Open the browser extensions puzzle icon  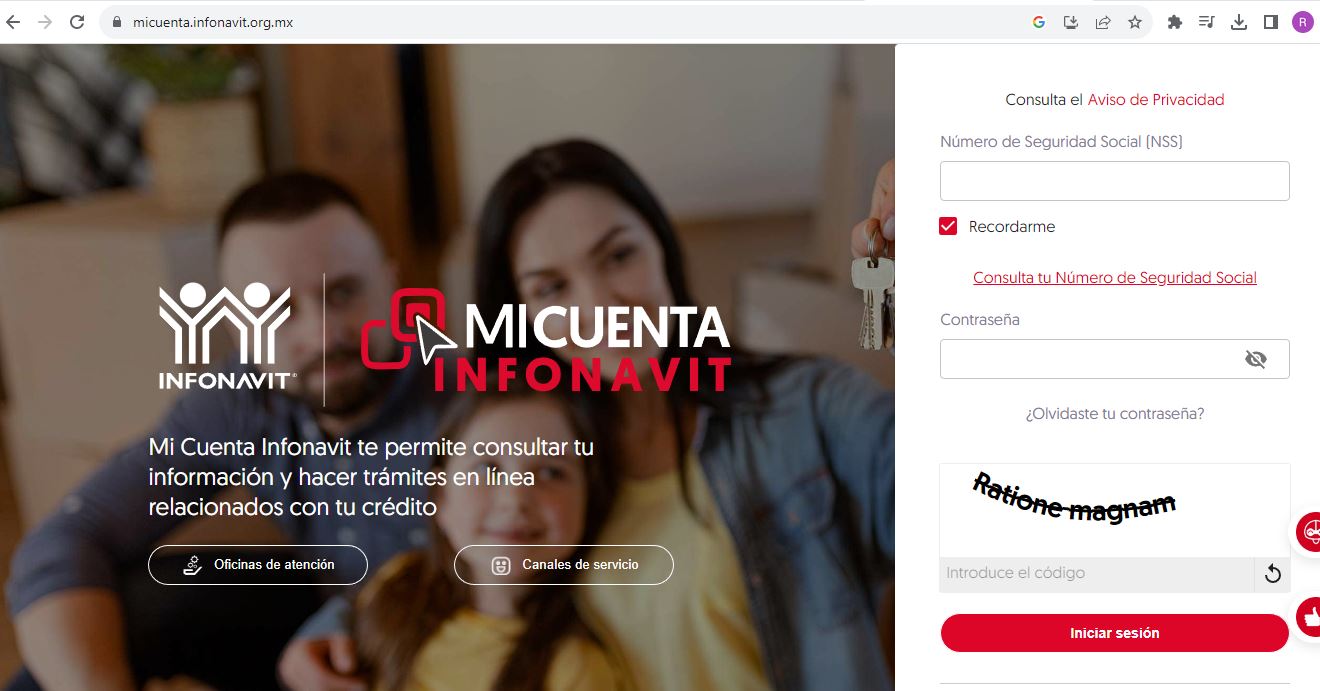pos(1175,22)
